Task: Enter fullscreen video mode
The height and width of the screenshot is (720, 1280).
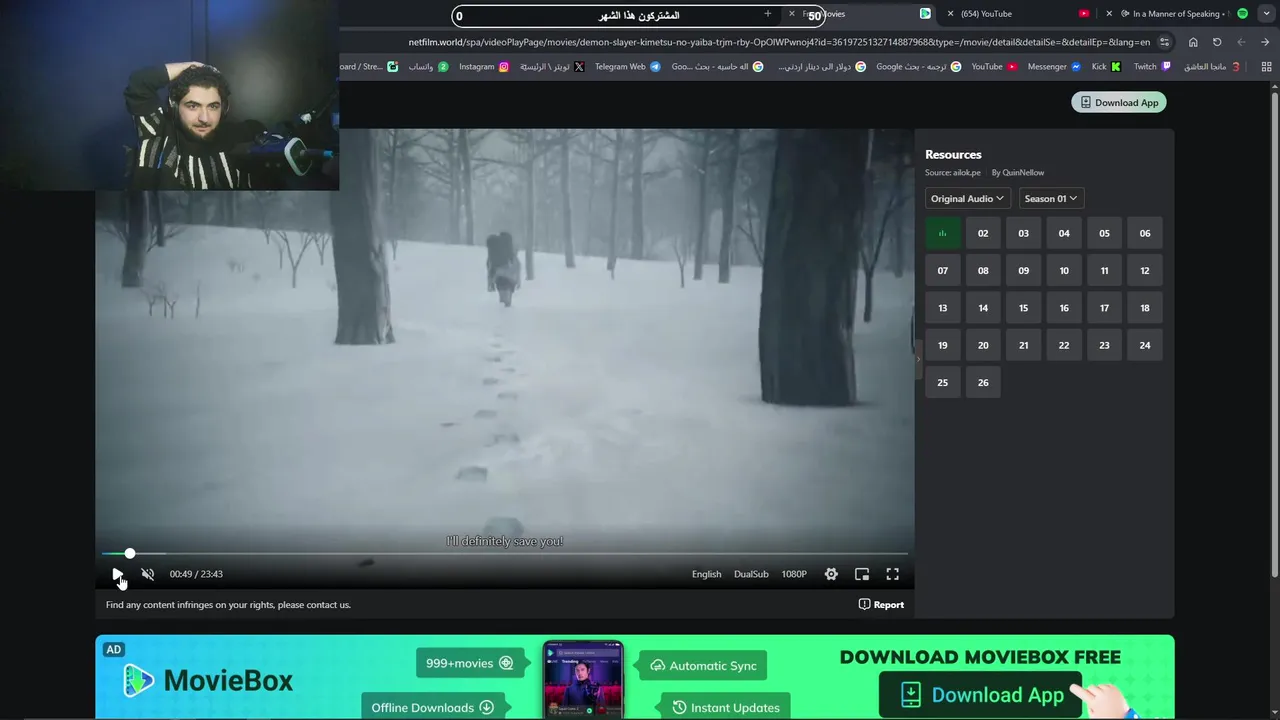Action: [892, 574]
